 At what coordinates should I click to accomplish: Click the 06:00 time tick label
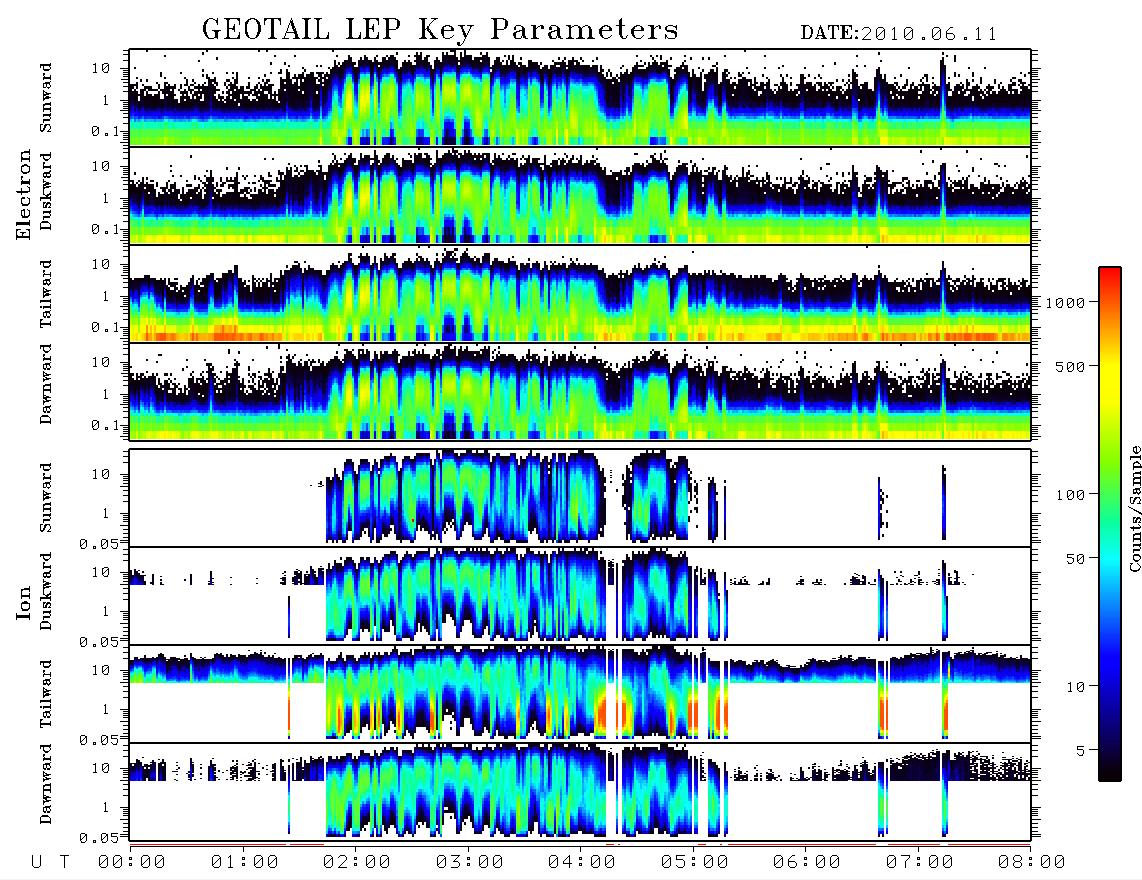[x=806, y=862]
